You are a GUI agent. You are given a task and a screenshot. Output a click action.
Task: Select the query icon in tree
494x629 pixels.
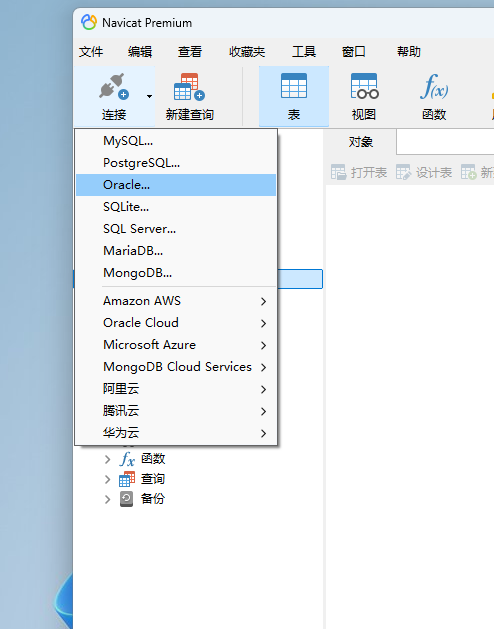[x=127, y=479]
